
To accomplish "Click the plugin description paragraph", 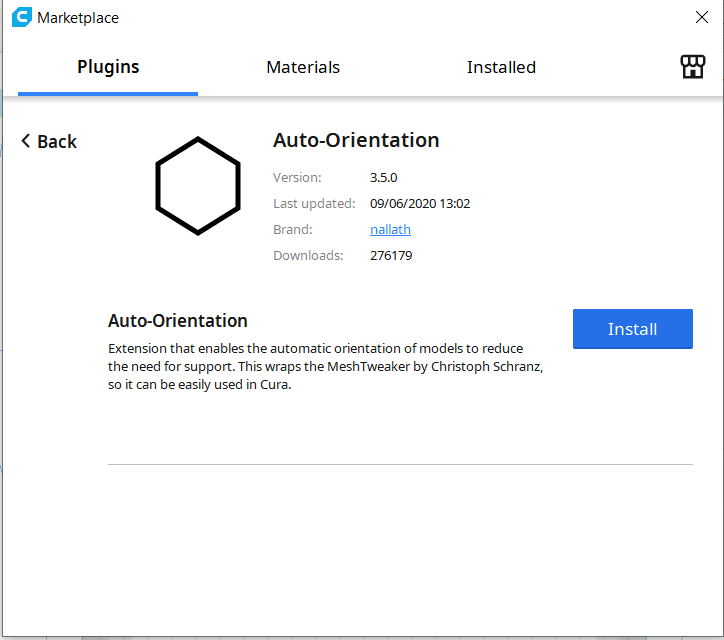I will pyautogui.click(x=325, y=366).
